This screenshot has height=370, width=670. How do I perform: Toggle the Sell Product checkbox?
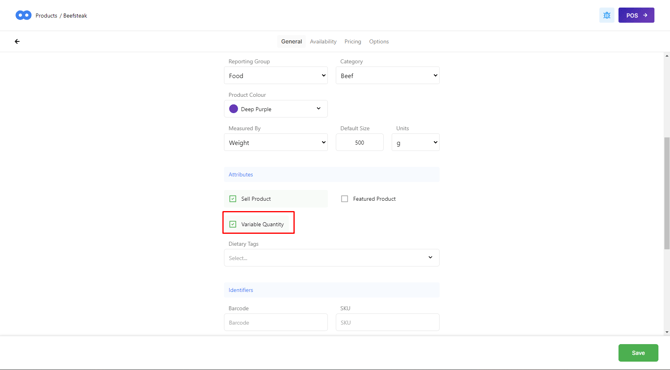tap(233, 199)
